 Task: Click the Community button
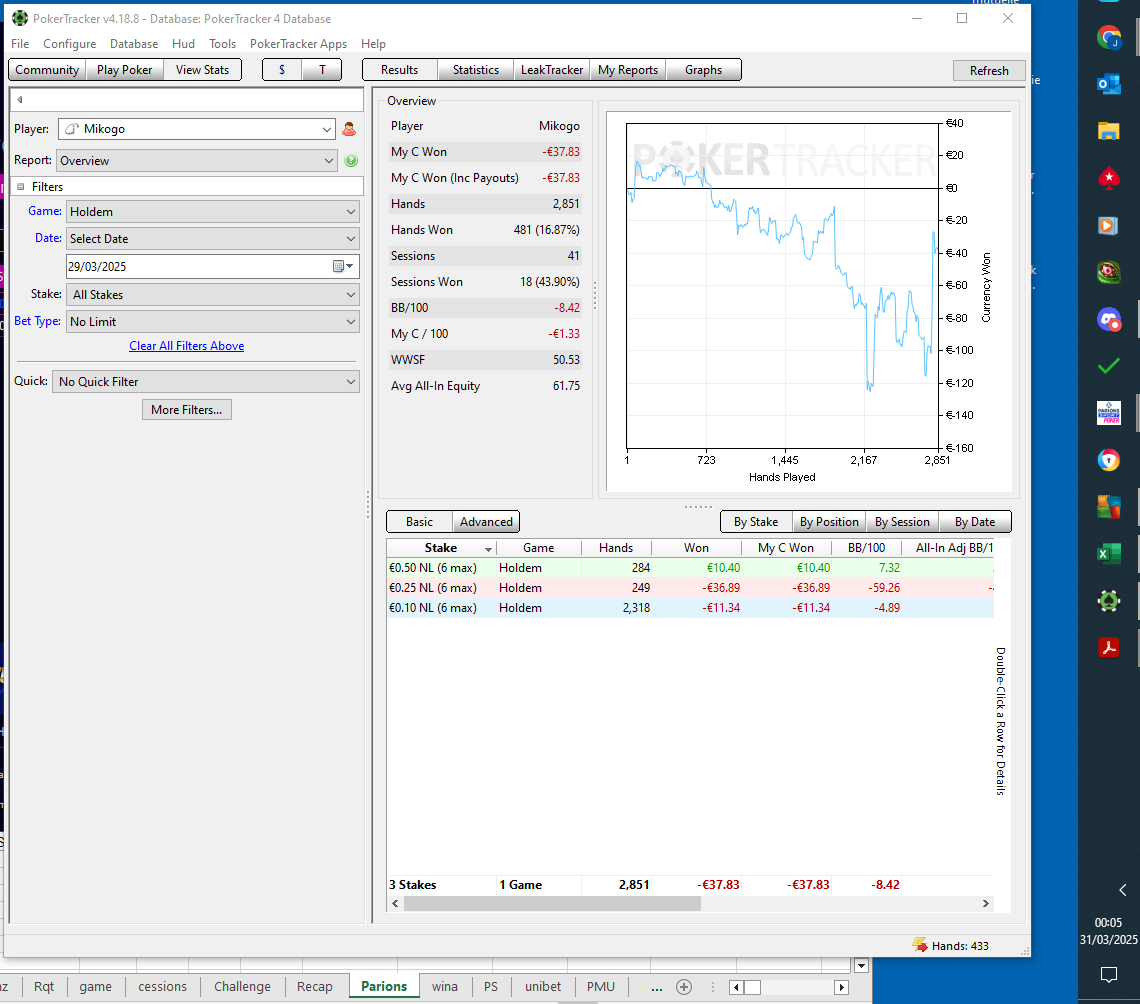pyautogui.click(x=47, y=70)
